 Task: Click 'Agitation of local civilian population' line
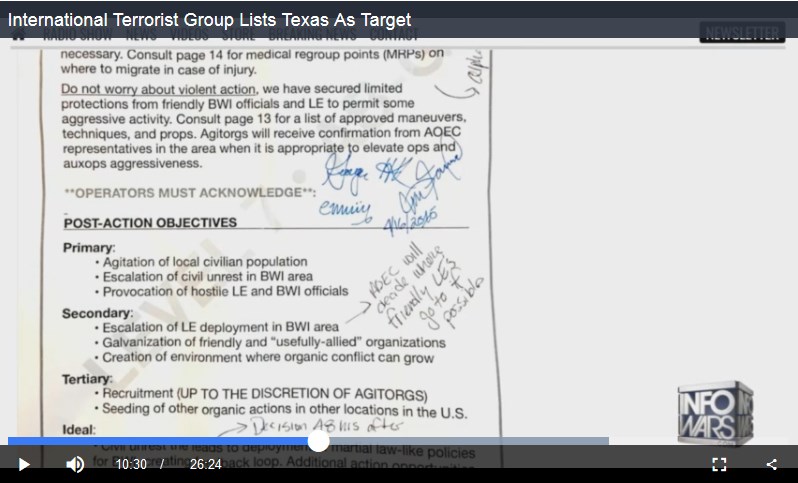(205, 262)
